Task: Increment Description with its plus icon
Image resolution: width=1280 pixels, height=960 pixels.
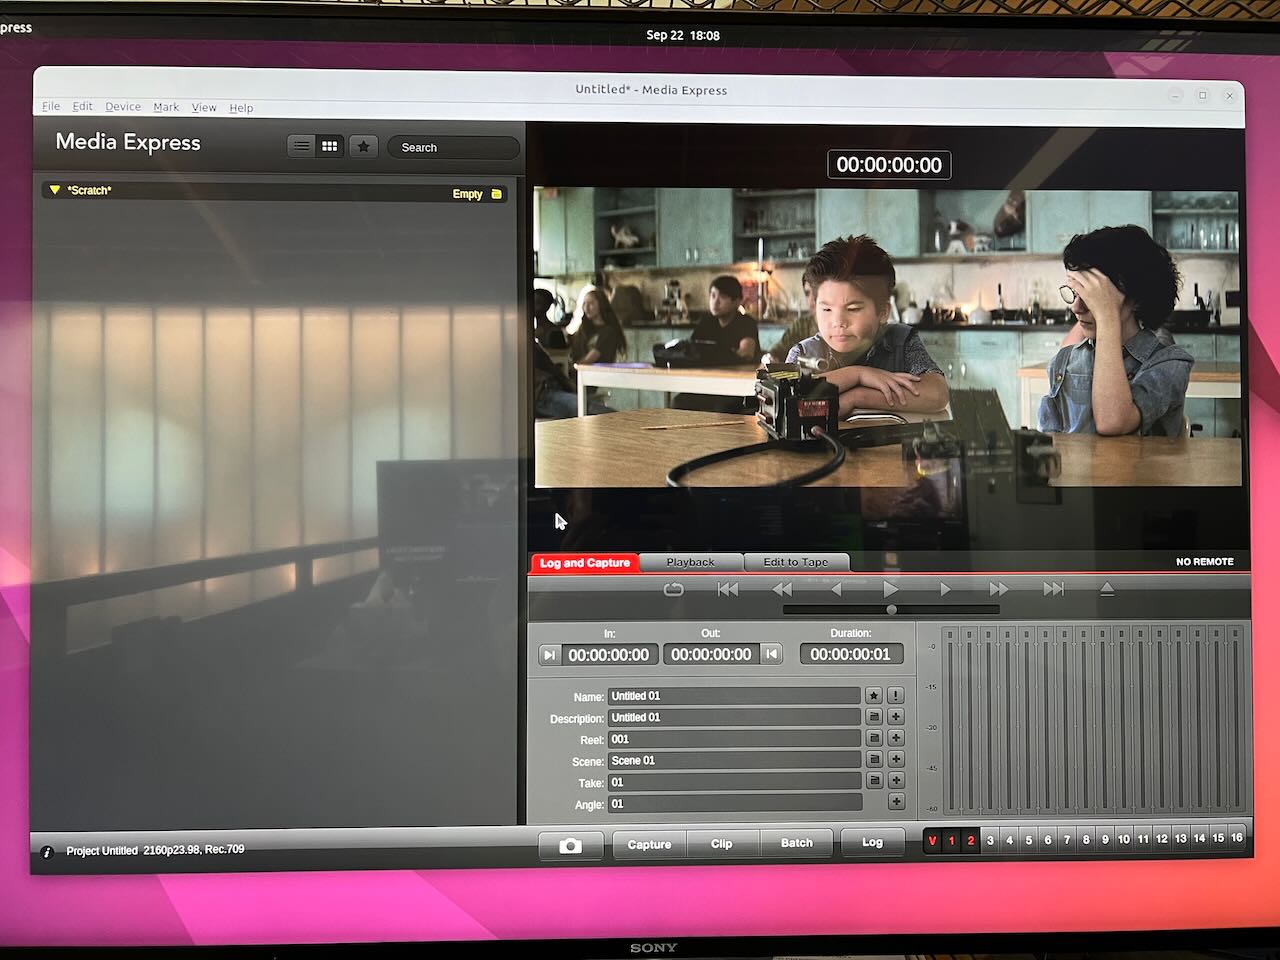Action: [x=895, y=716]
